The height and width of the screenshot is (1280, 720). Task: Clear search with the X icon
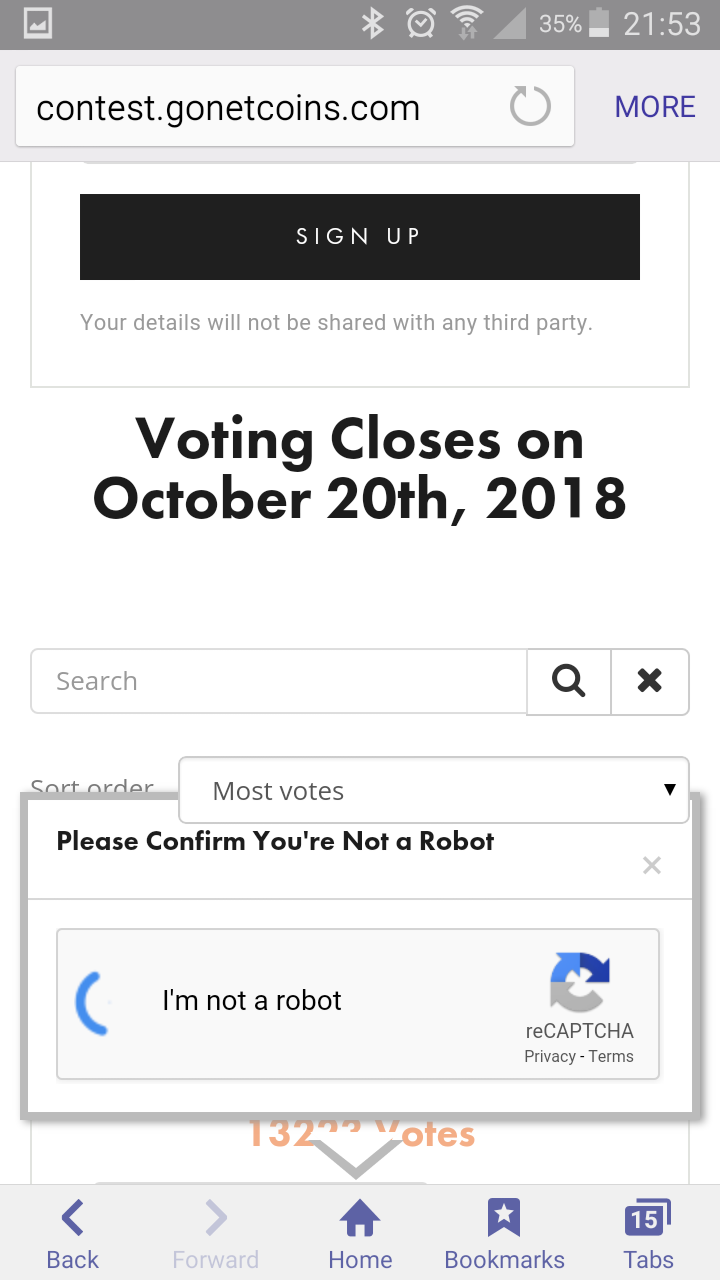click(650, 681)
